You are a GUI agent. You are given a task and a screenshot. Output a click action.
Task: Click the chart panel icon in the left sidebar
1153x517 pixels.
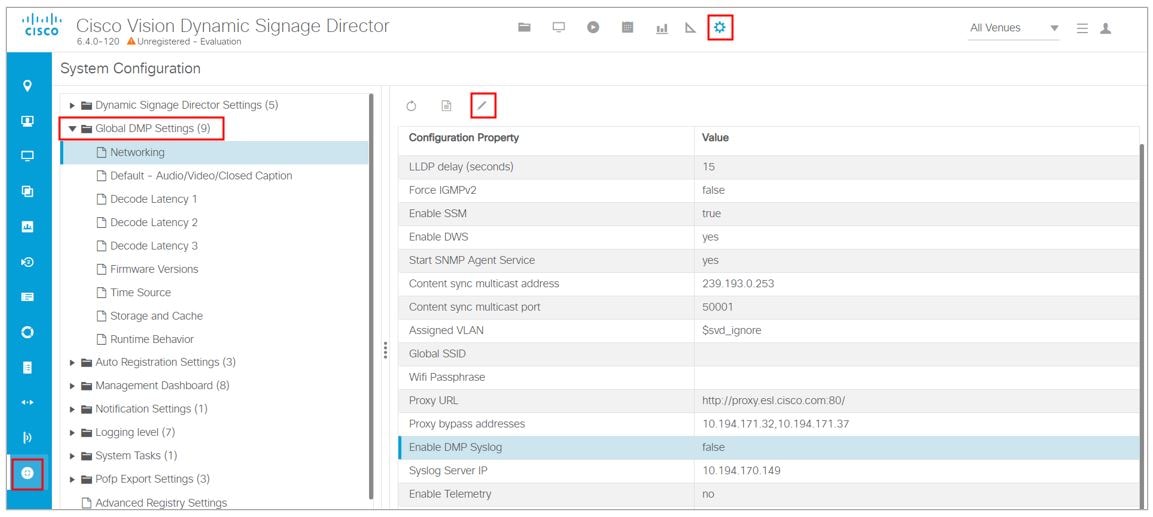coord(28,227)
